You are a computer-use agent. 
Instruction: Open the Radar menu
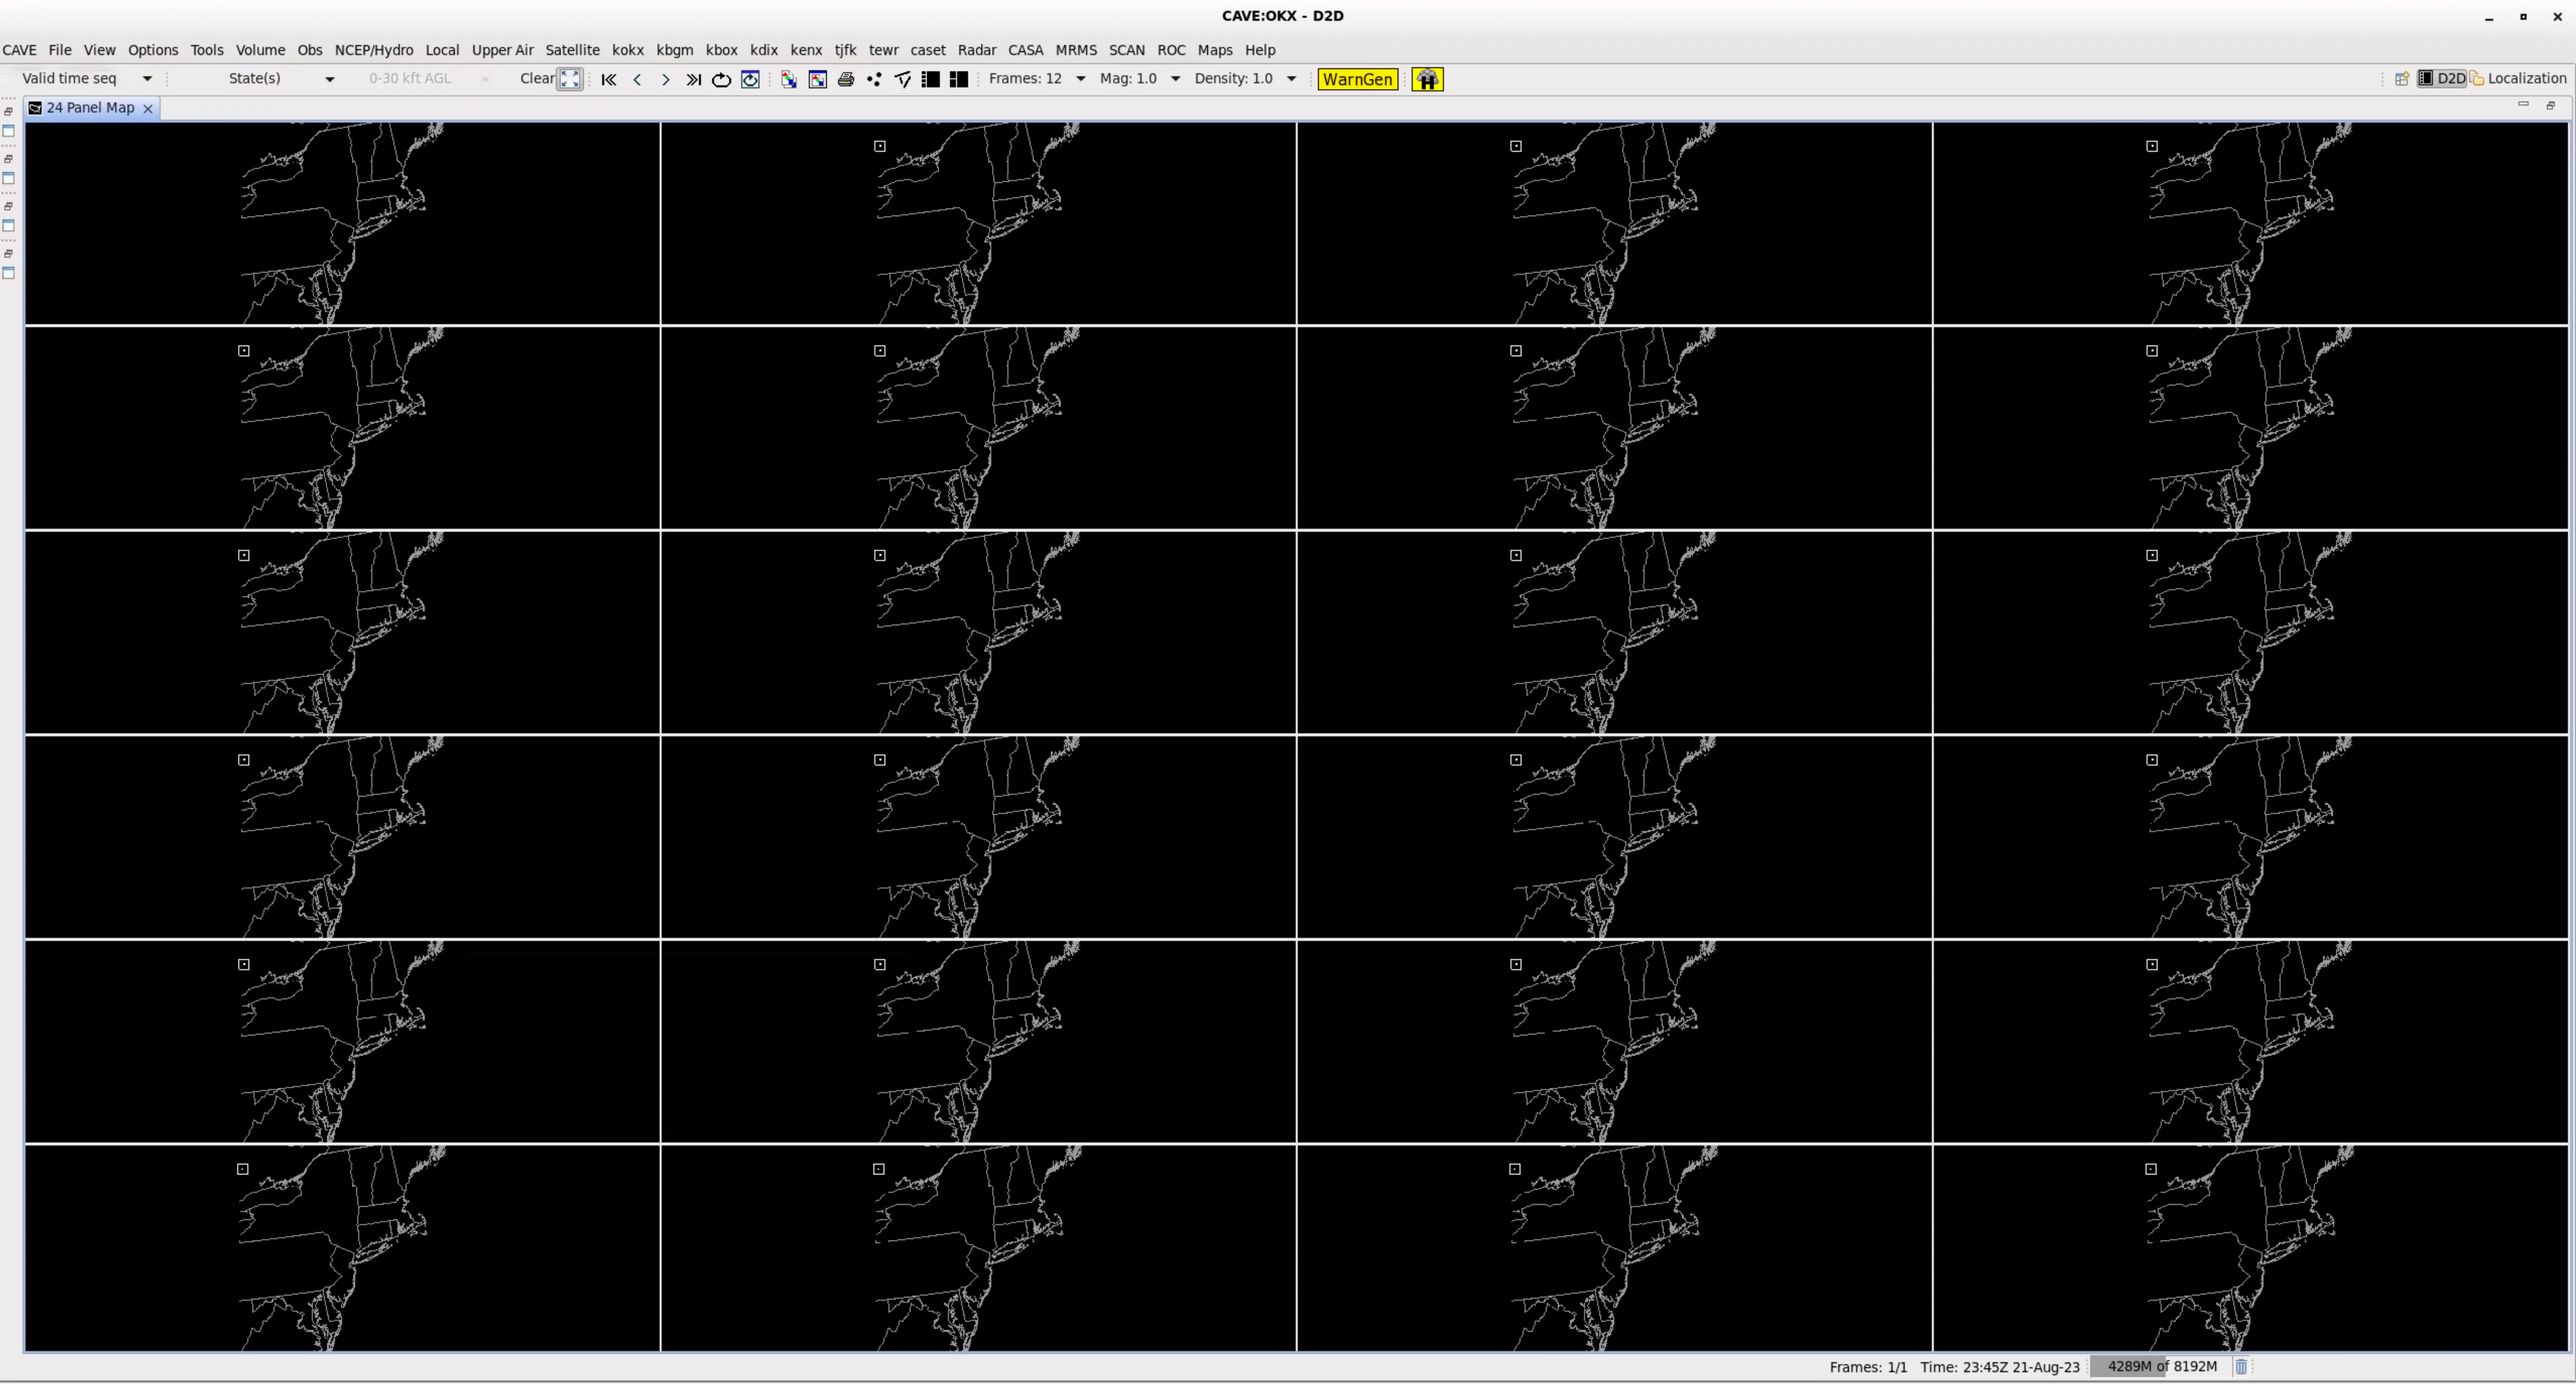click(x=977, y=50)
